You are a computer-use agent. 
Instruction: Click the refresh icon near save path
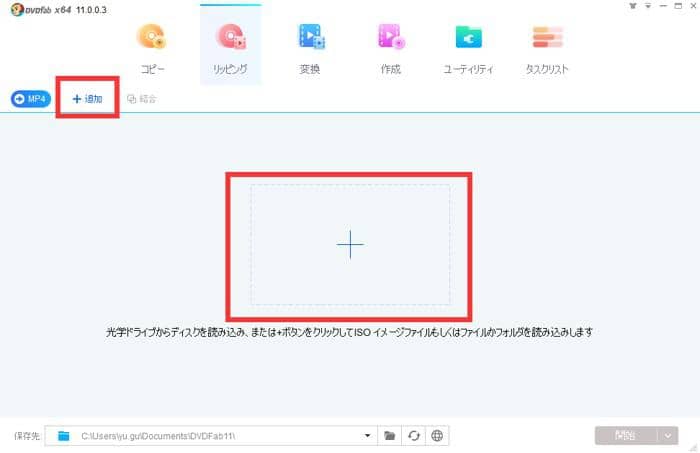414,436
